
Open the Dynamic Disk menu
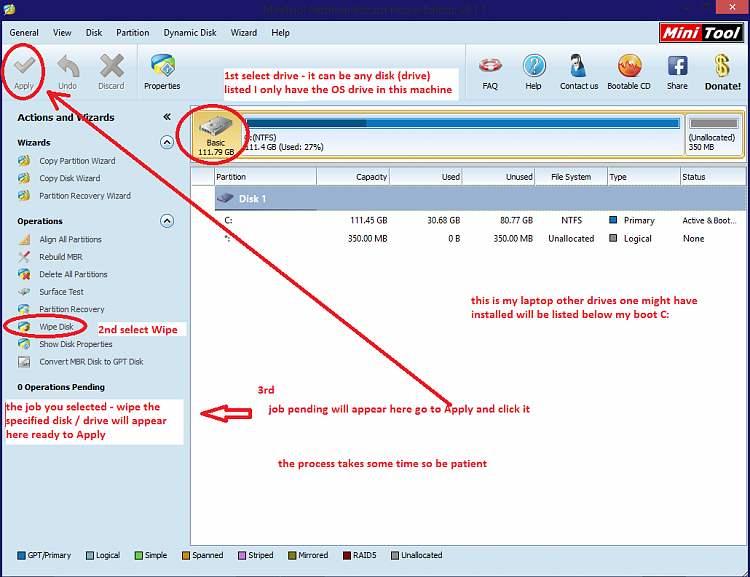click(x=190, y=33)
